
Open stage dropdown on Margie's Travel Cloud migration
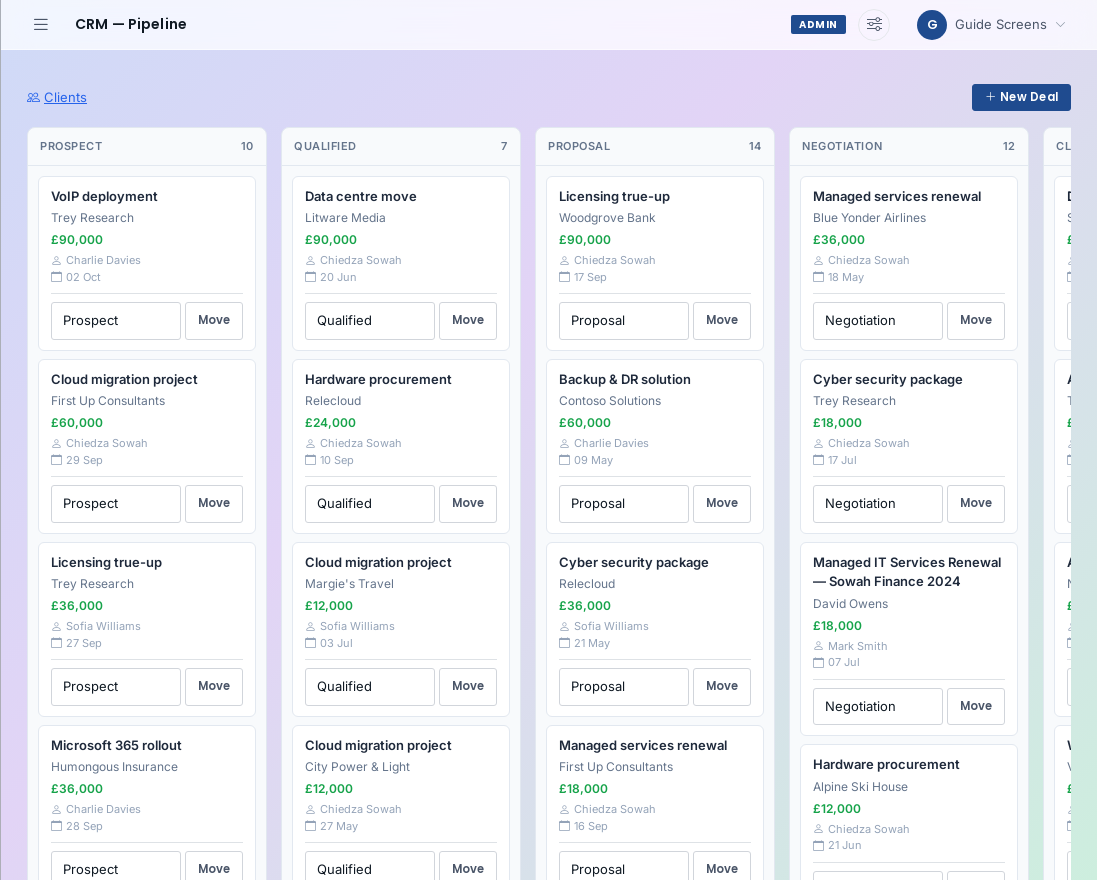tap(369, 686)
